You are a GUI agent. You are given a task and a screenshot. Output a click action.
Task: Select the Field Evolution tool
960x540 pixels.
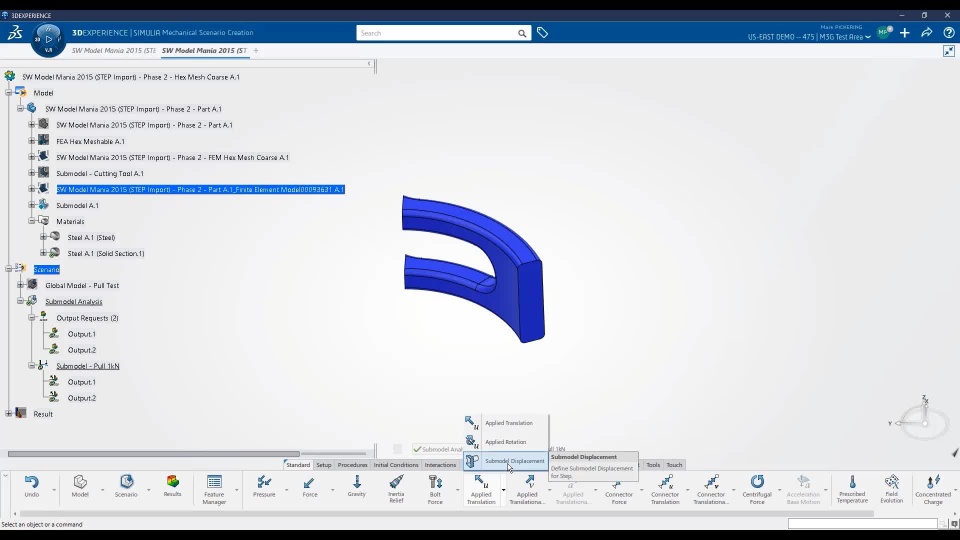click(891, 489)
